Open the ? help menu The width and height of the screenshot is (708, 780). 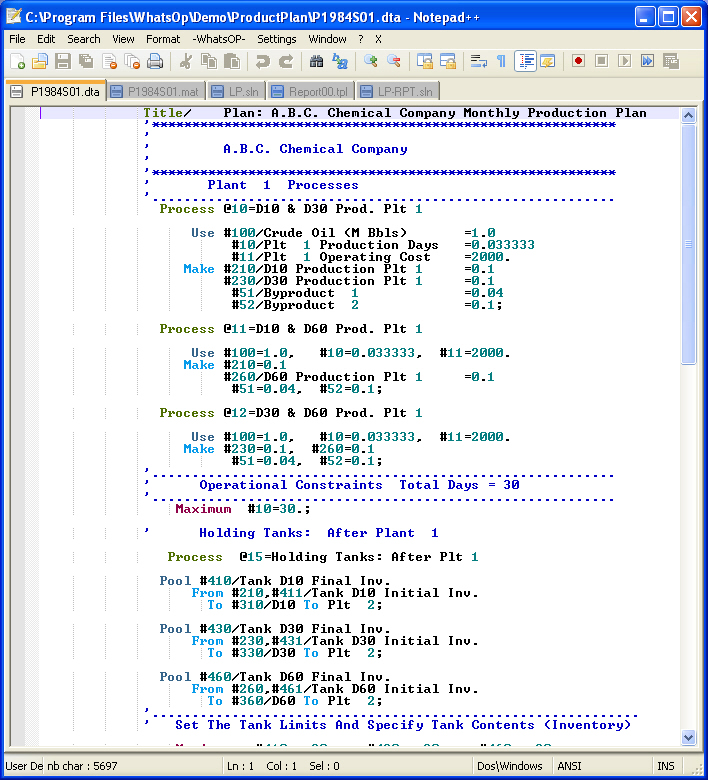pyautogui.click(x=361, y=39)
